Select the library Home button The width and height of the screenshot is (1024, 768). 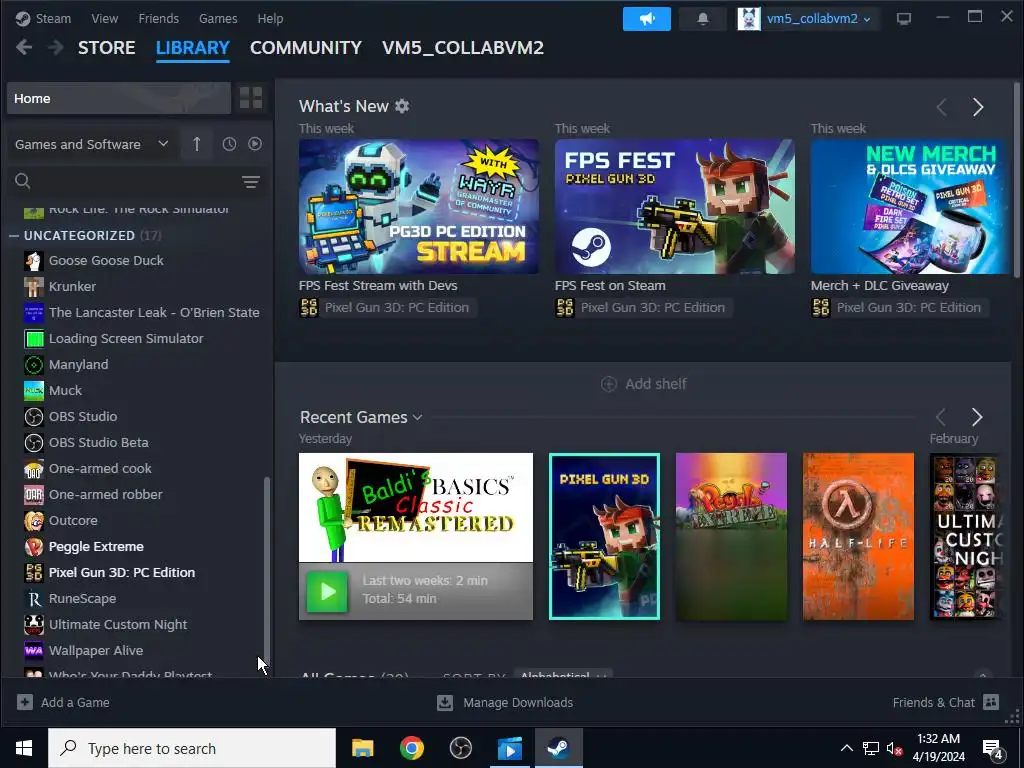[x=119, y=99]
